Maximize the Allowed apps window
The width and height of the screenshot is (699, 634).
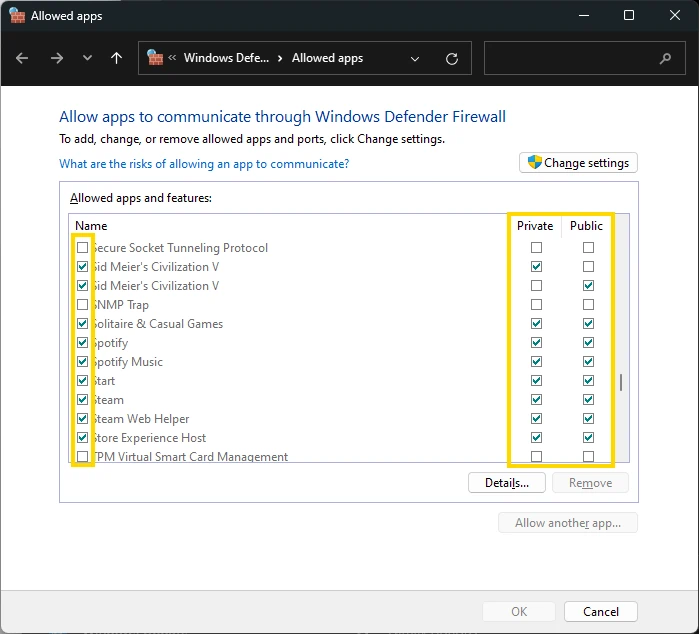coord(629,16)
